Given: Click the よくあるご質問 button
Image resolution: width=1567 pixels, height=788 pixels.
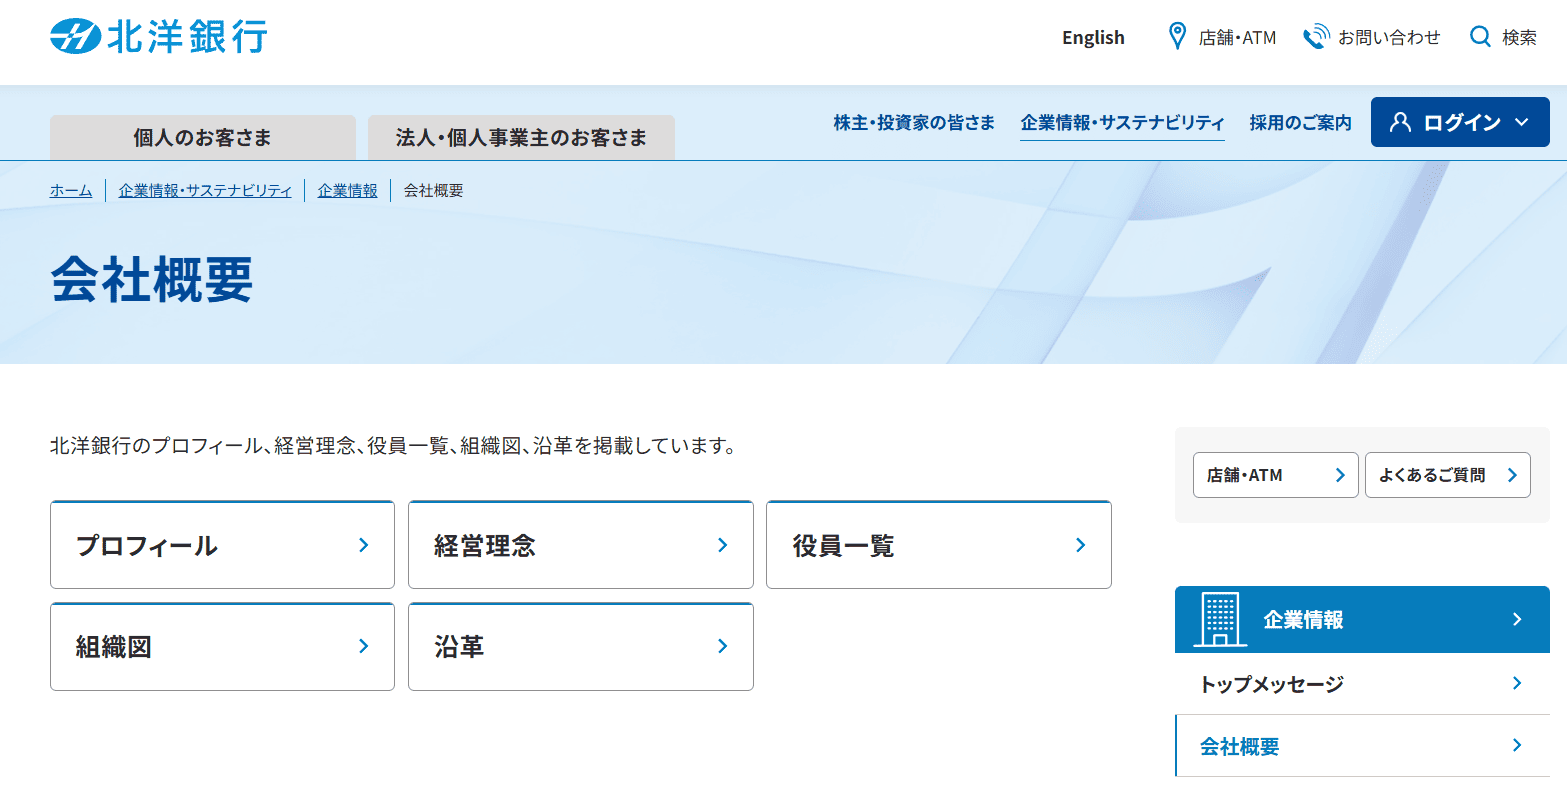Looking at the screenshot, I should [1448, 475].
